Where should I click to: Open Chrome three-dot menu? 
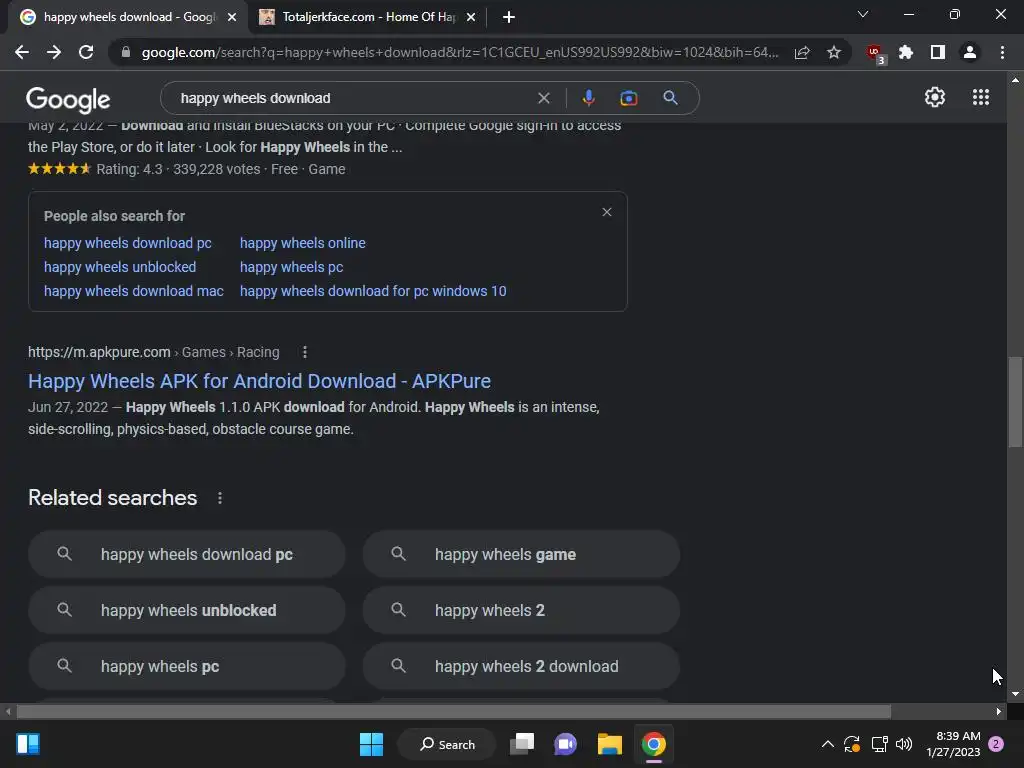[1002, 52]
